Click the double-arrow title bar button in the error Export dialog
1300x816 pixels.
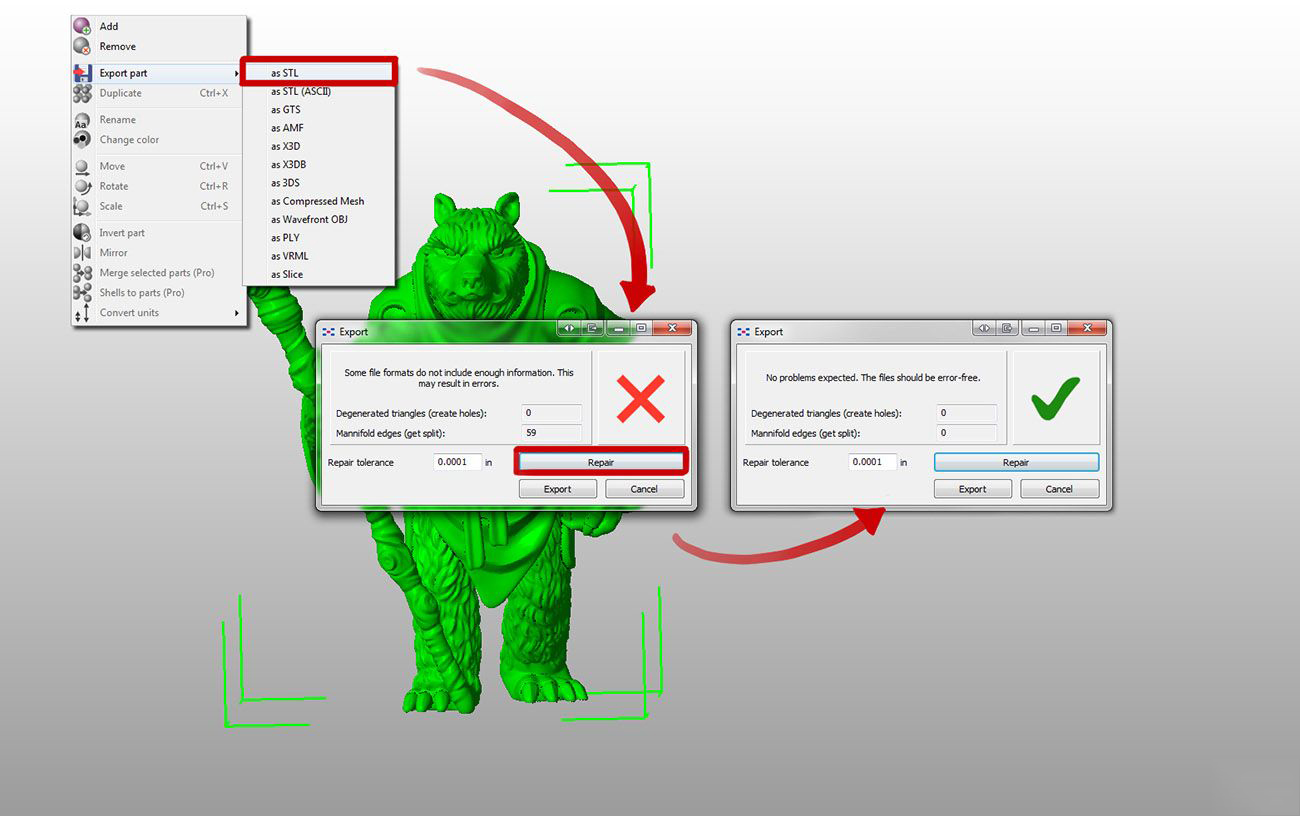click(x=569, y=328)
